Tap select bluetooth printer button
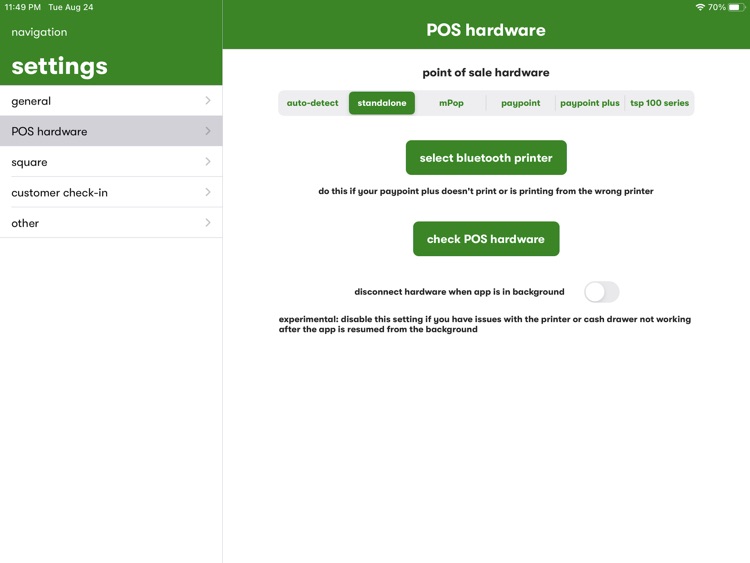Image resolution: width=750 pixels, height=563 pixels. click(486, 158)
